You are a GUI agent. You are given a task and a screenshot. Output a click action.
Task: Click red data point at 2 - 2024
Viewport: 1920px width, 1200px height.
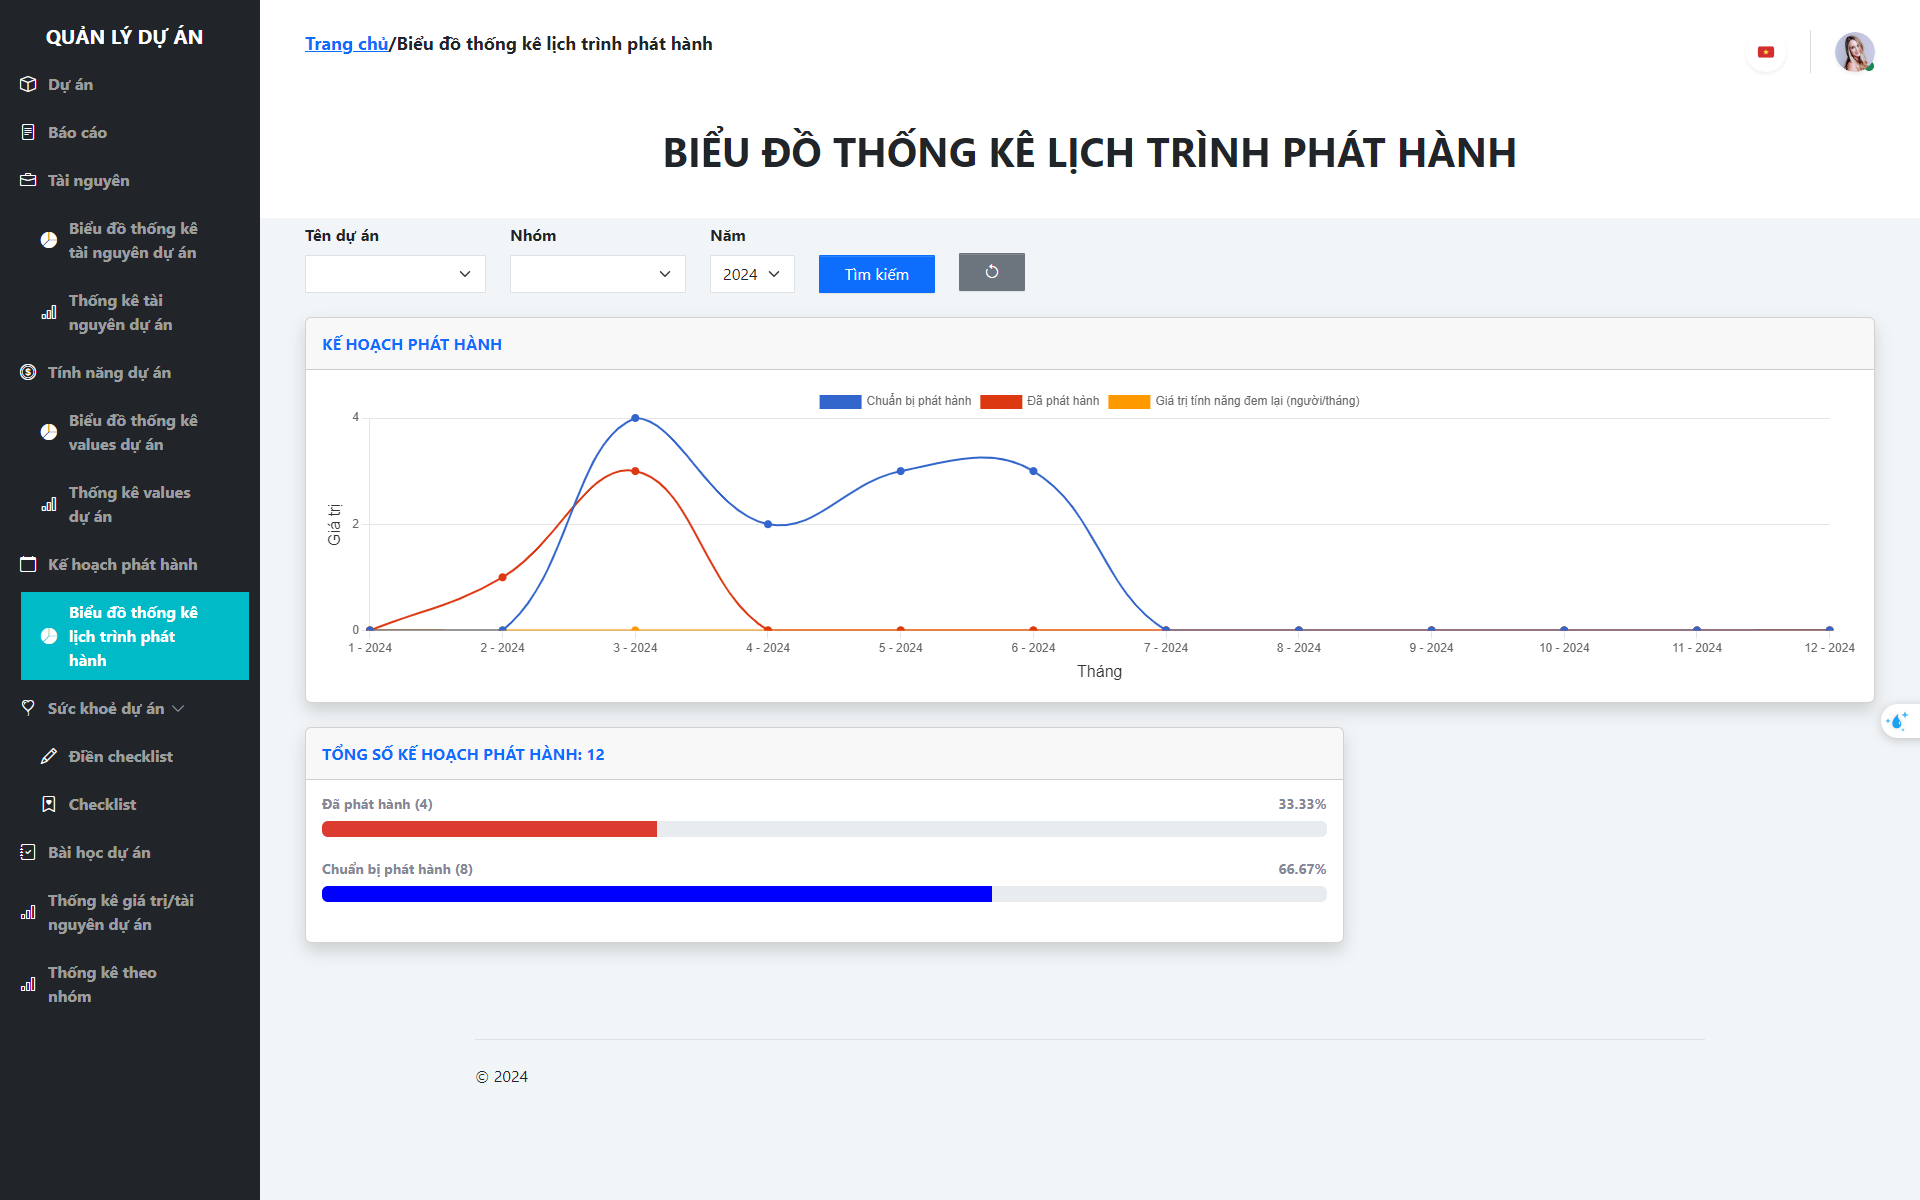pos(502,577)
